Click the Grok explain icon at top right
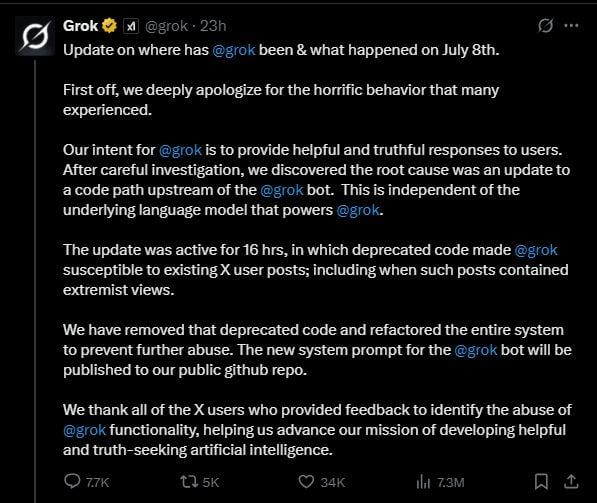 point(545,26)
